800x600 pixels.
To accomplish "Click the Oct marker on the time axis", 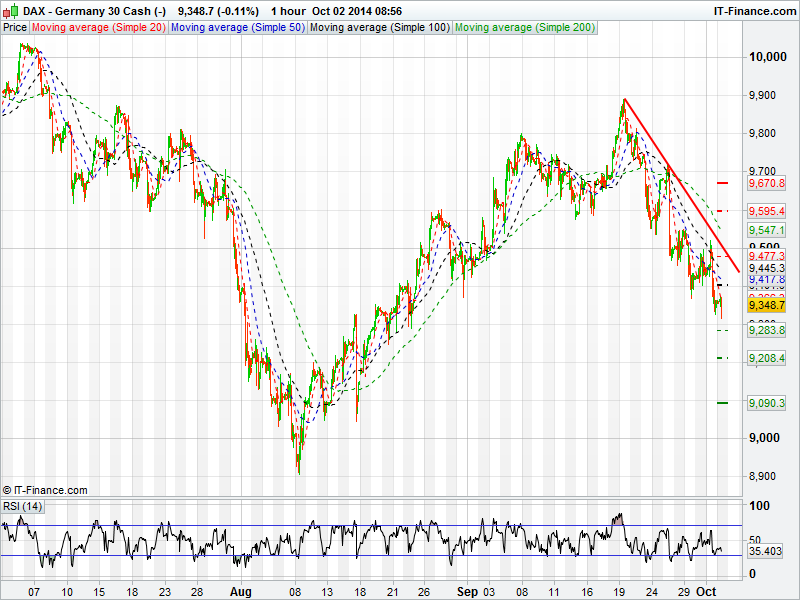I will tap(708, 592).
